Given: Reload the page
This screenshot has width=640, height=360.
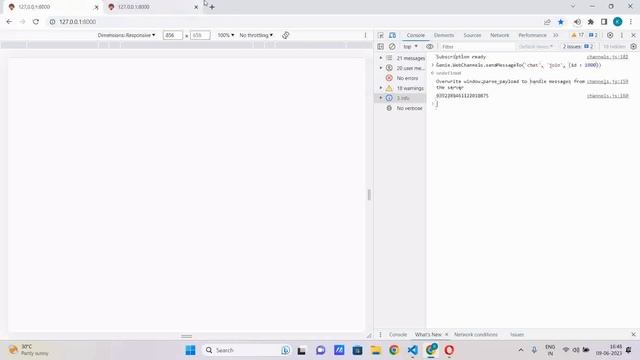Looking at the screenshot, I should point(36,22).
